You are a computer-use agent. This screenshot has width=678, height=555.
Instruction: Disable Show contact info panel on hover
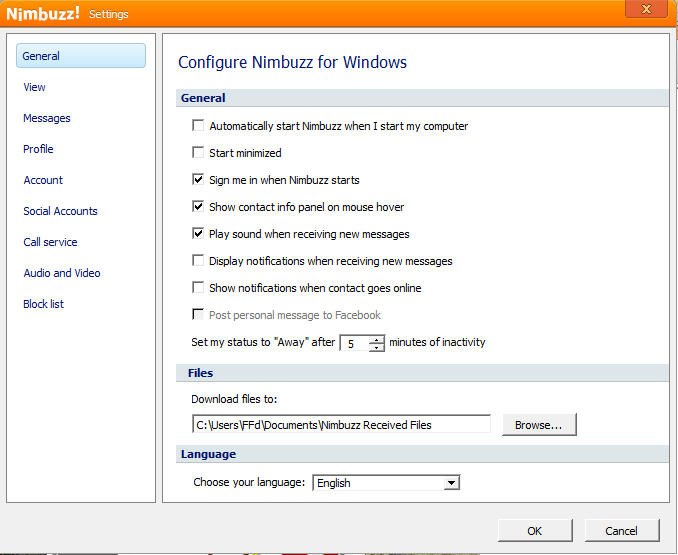(198, 206)
